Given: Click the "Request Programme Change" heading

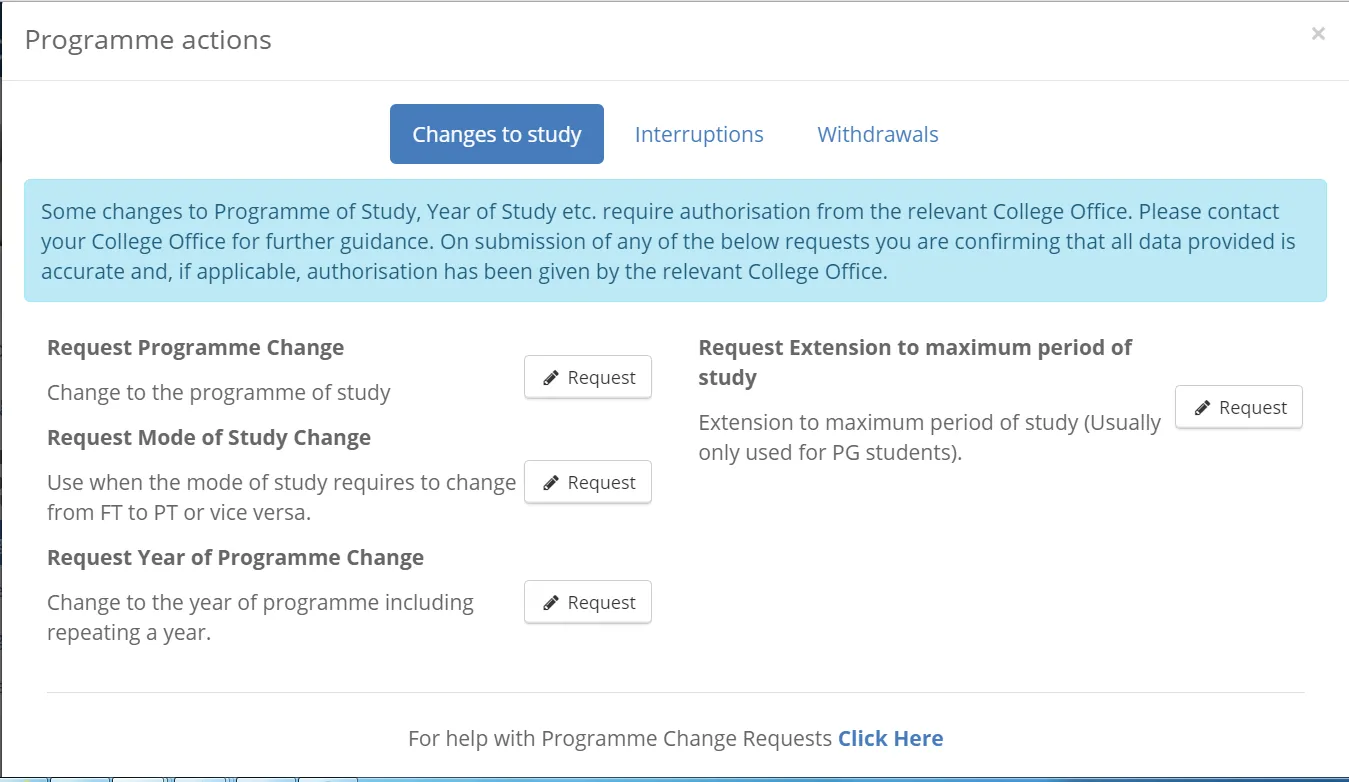Looking at the screenshot, I should [195, 347].
